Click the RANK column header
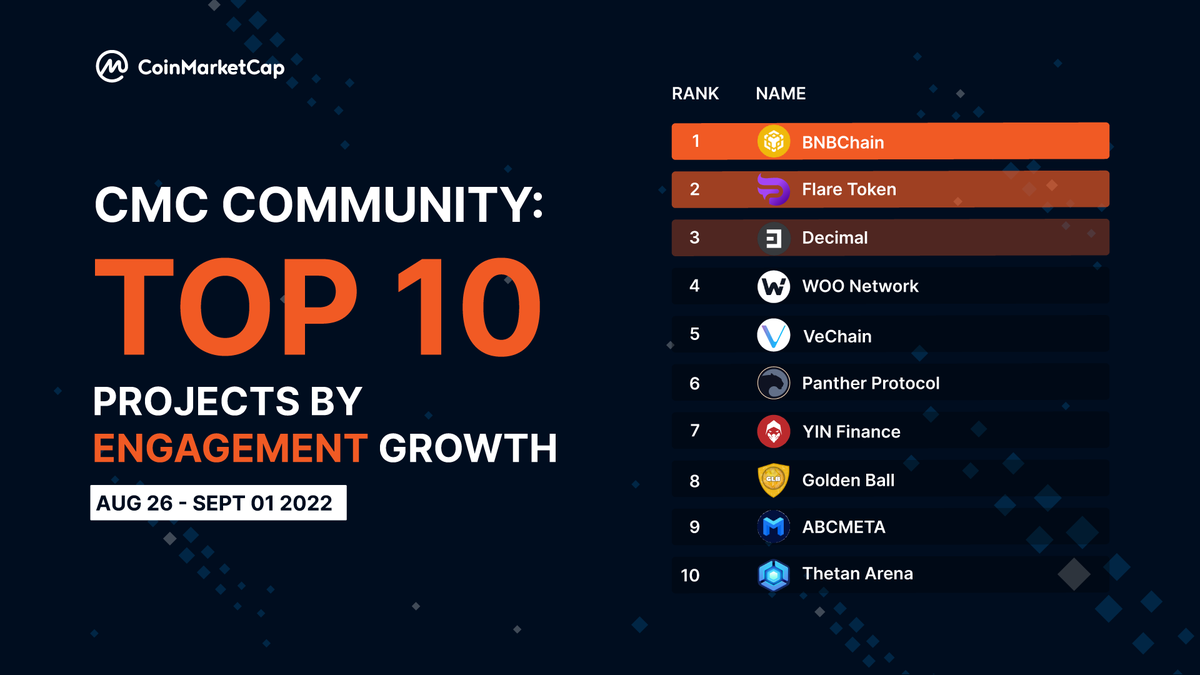Viewport: 1200px width, 675px height. coord(695,93)
